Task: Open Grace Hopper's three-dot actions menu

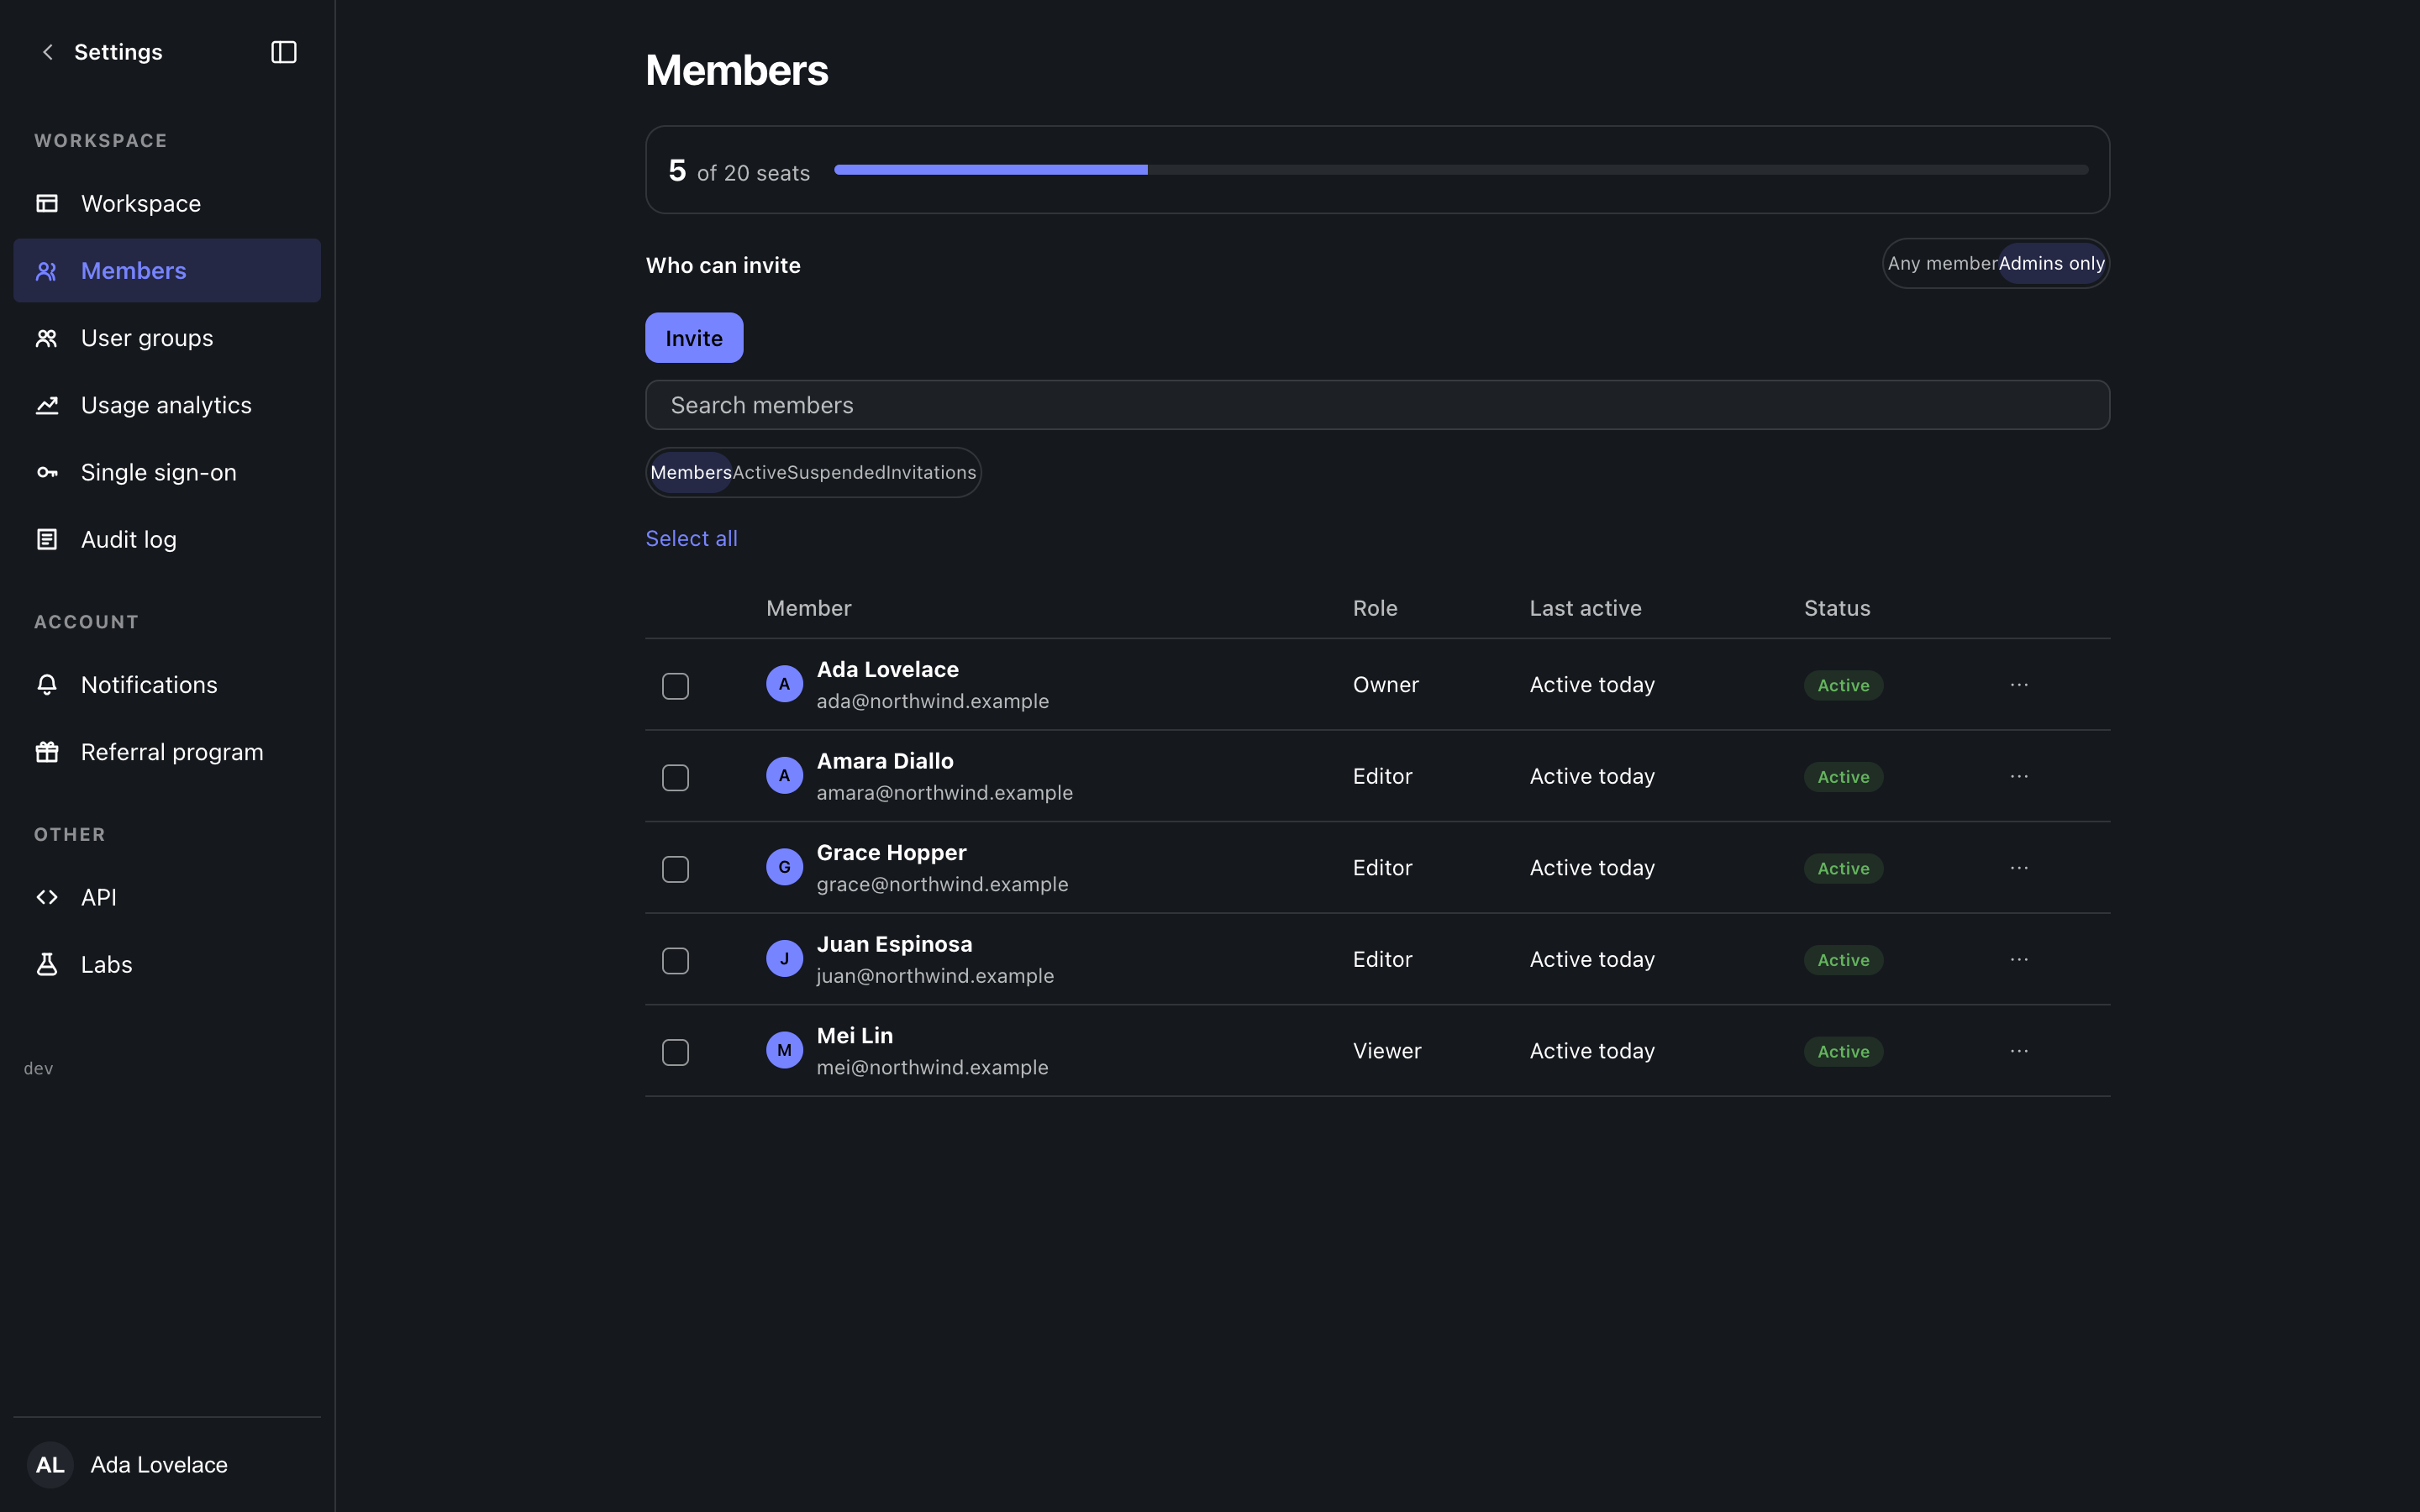Action: pos(2019,868)
